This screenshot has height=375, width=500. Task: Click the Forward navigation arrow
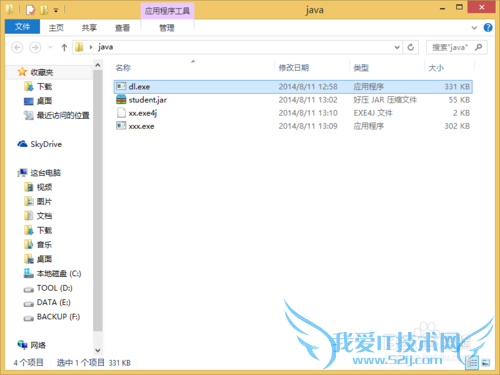point(35,47)
